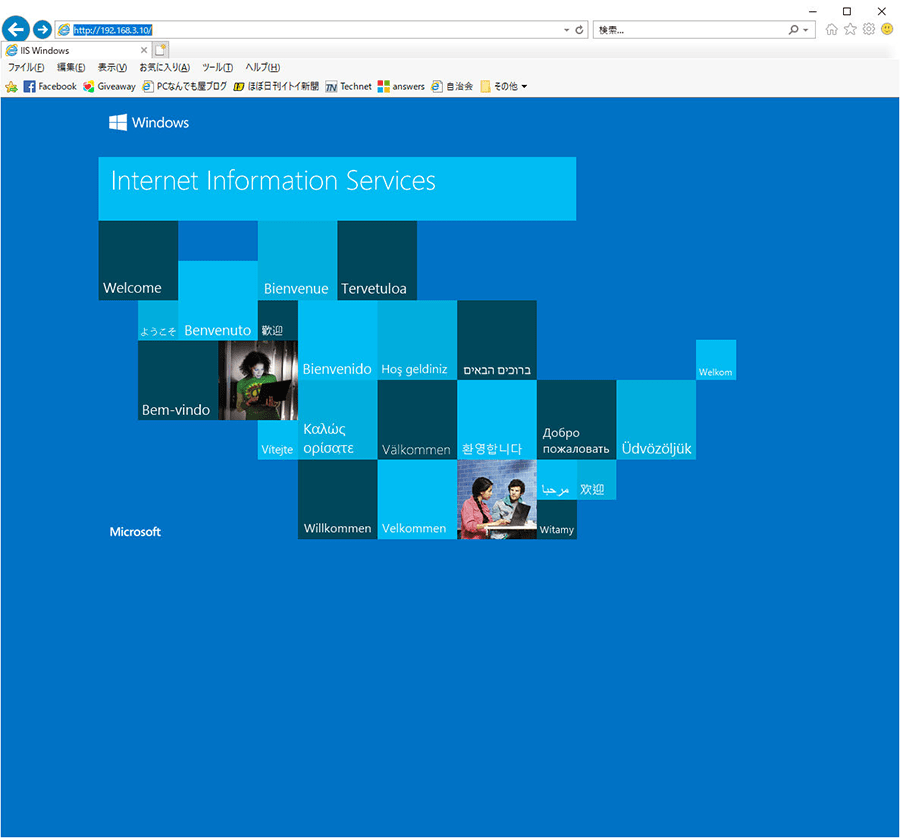Viewport: 900px width, 838px height.
Task: Open the ほぼ日刊イトイ新聞 favorite
Action: (x=276, y=87)
